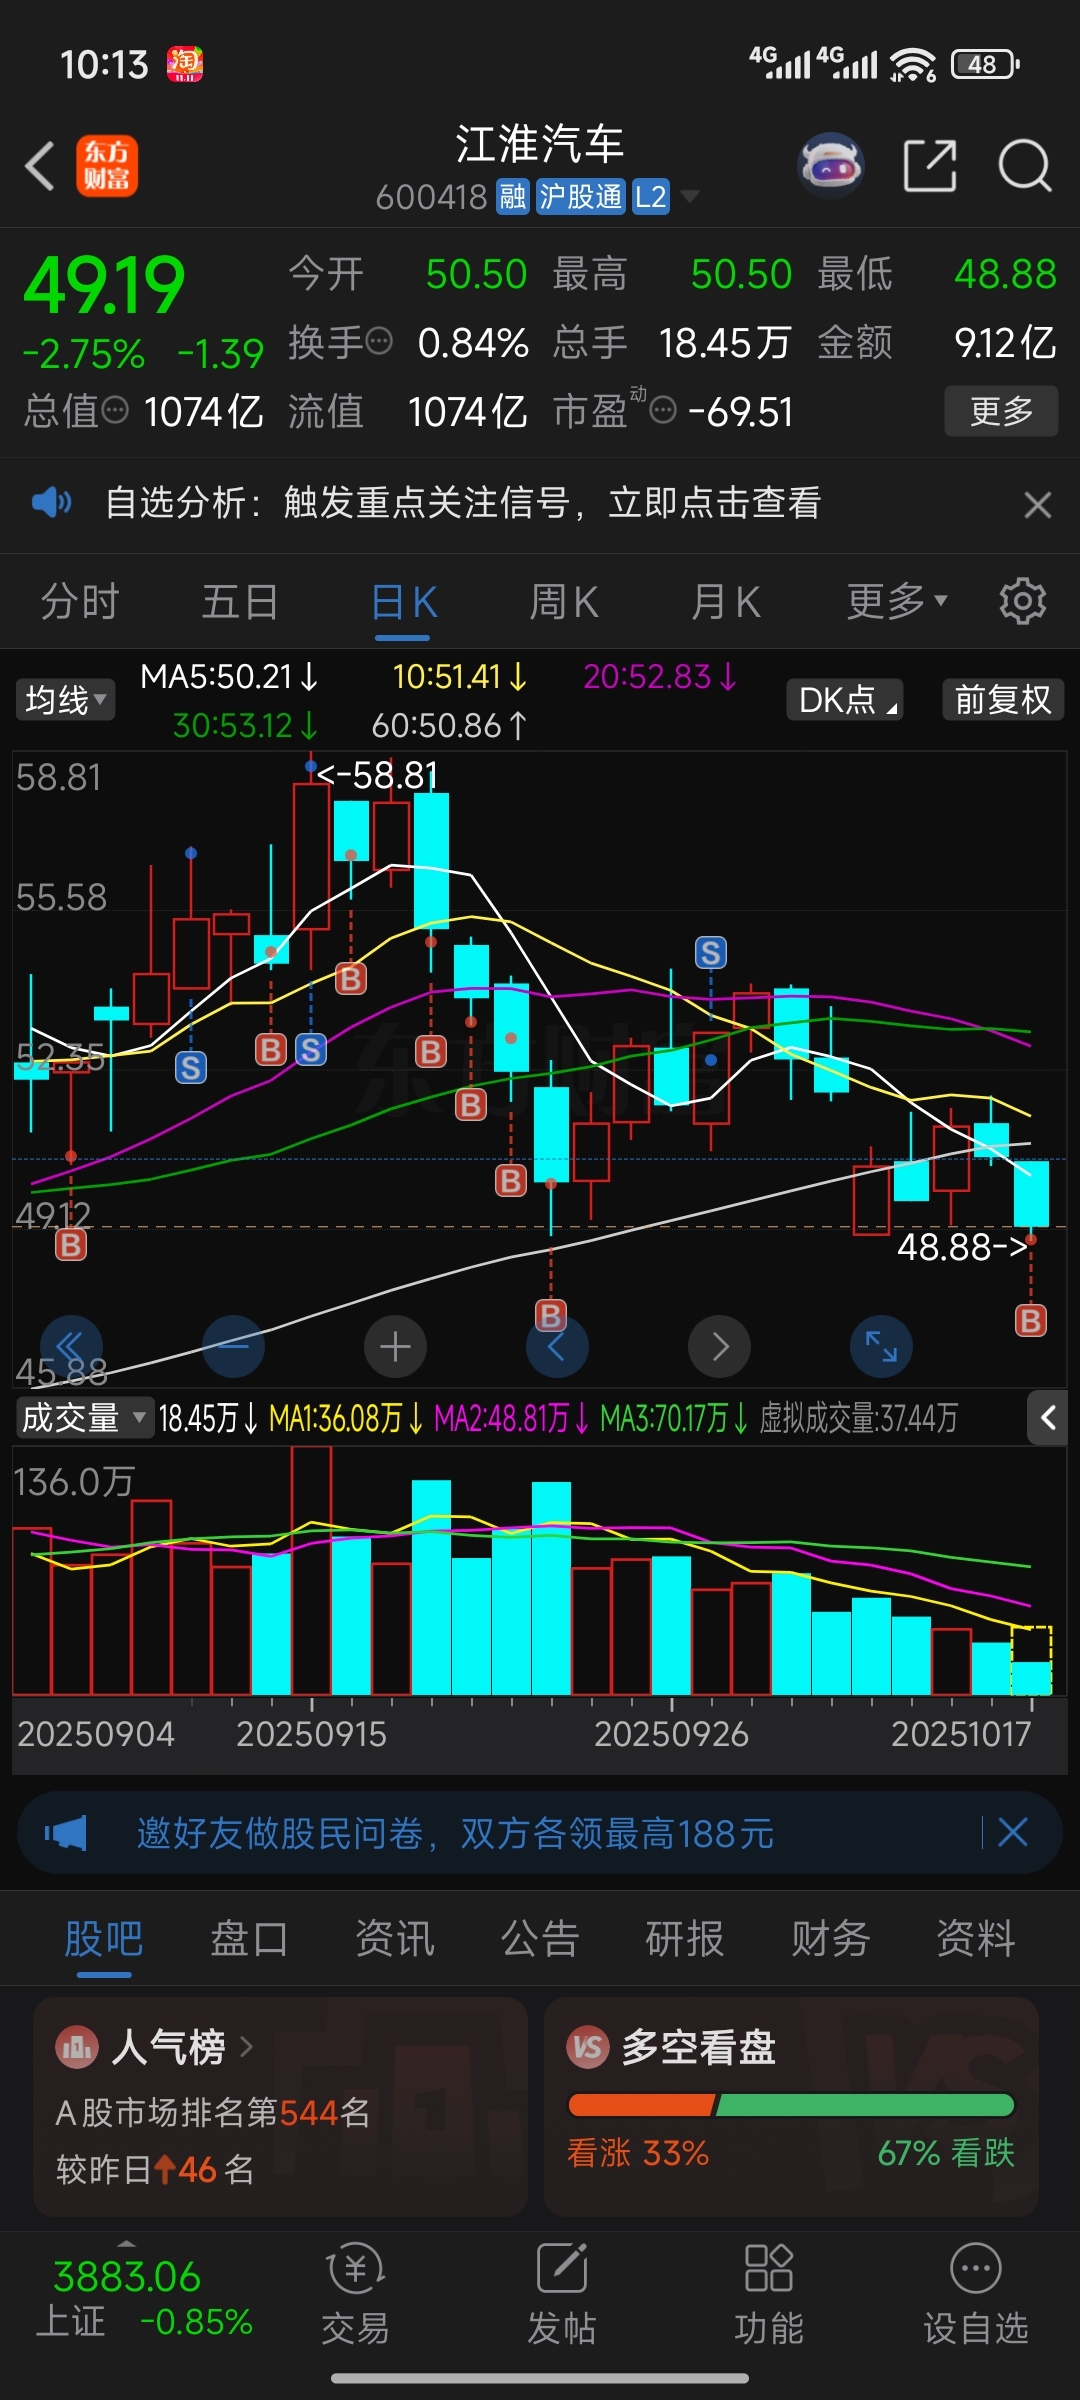This screenshot has height=2400, width=1080.
Task: Open the 均线 indicator dropdown
Action: pyautogui.click(x=65, y=699)
